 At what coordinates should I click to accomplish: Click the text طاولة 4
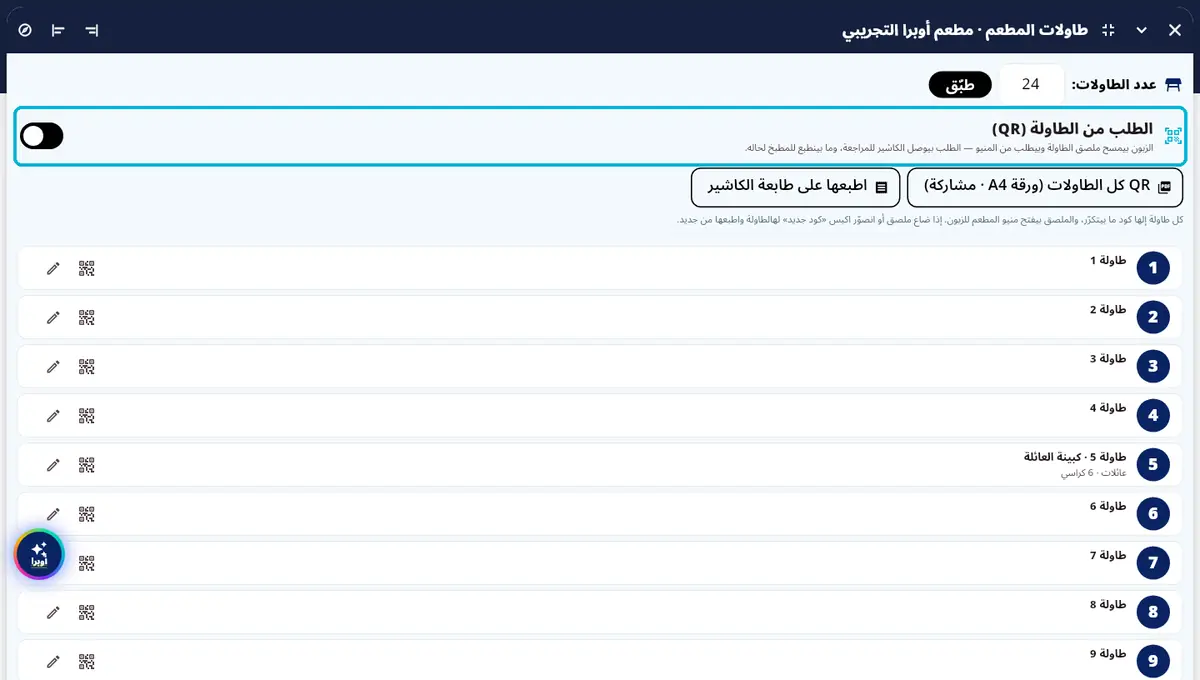click(1108, 408)
